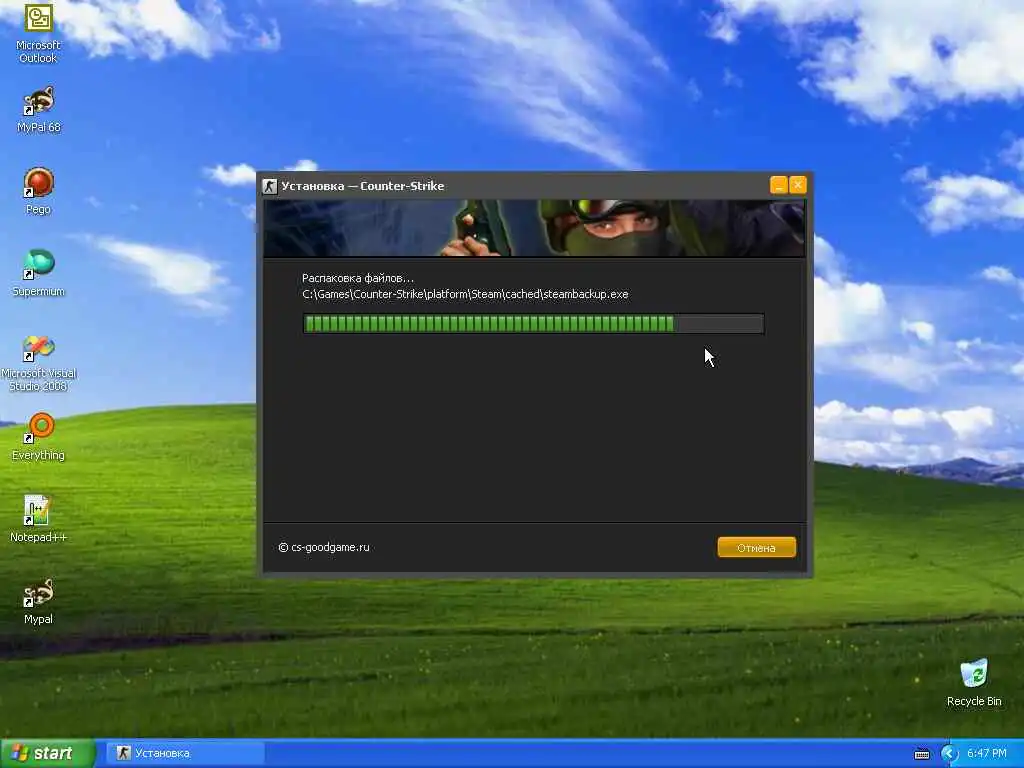Click the green unpacking progress bar
Screen dimensions: 1024x768
coord(533,324)
